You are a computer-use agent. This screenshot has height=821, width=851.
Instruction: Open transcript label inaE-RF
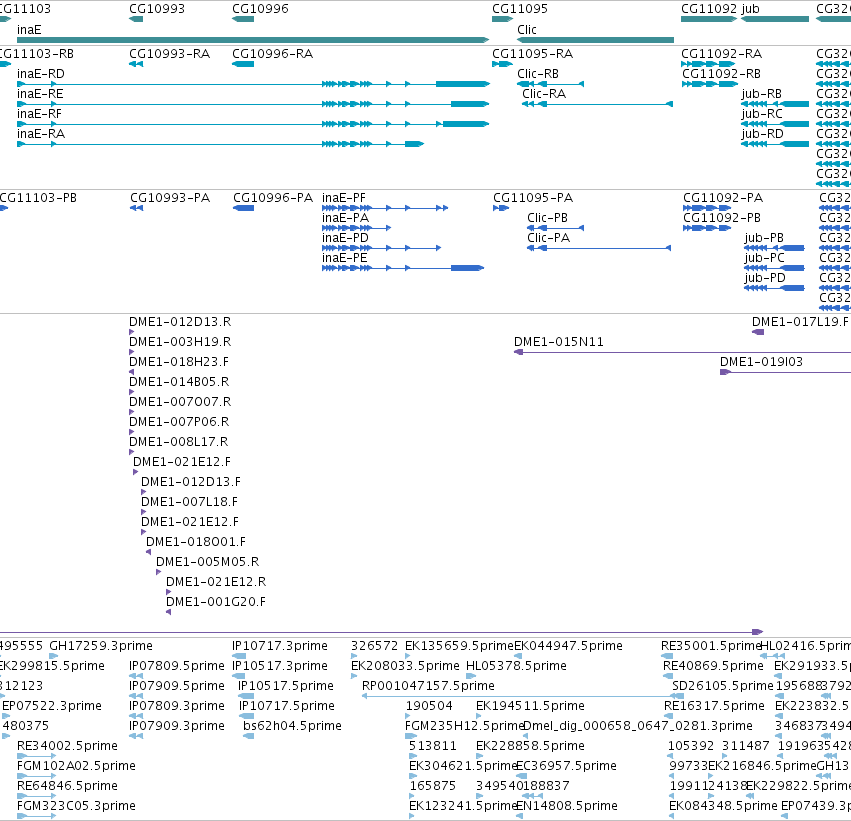tap(40, 114)
